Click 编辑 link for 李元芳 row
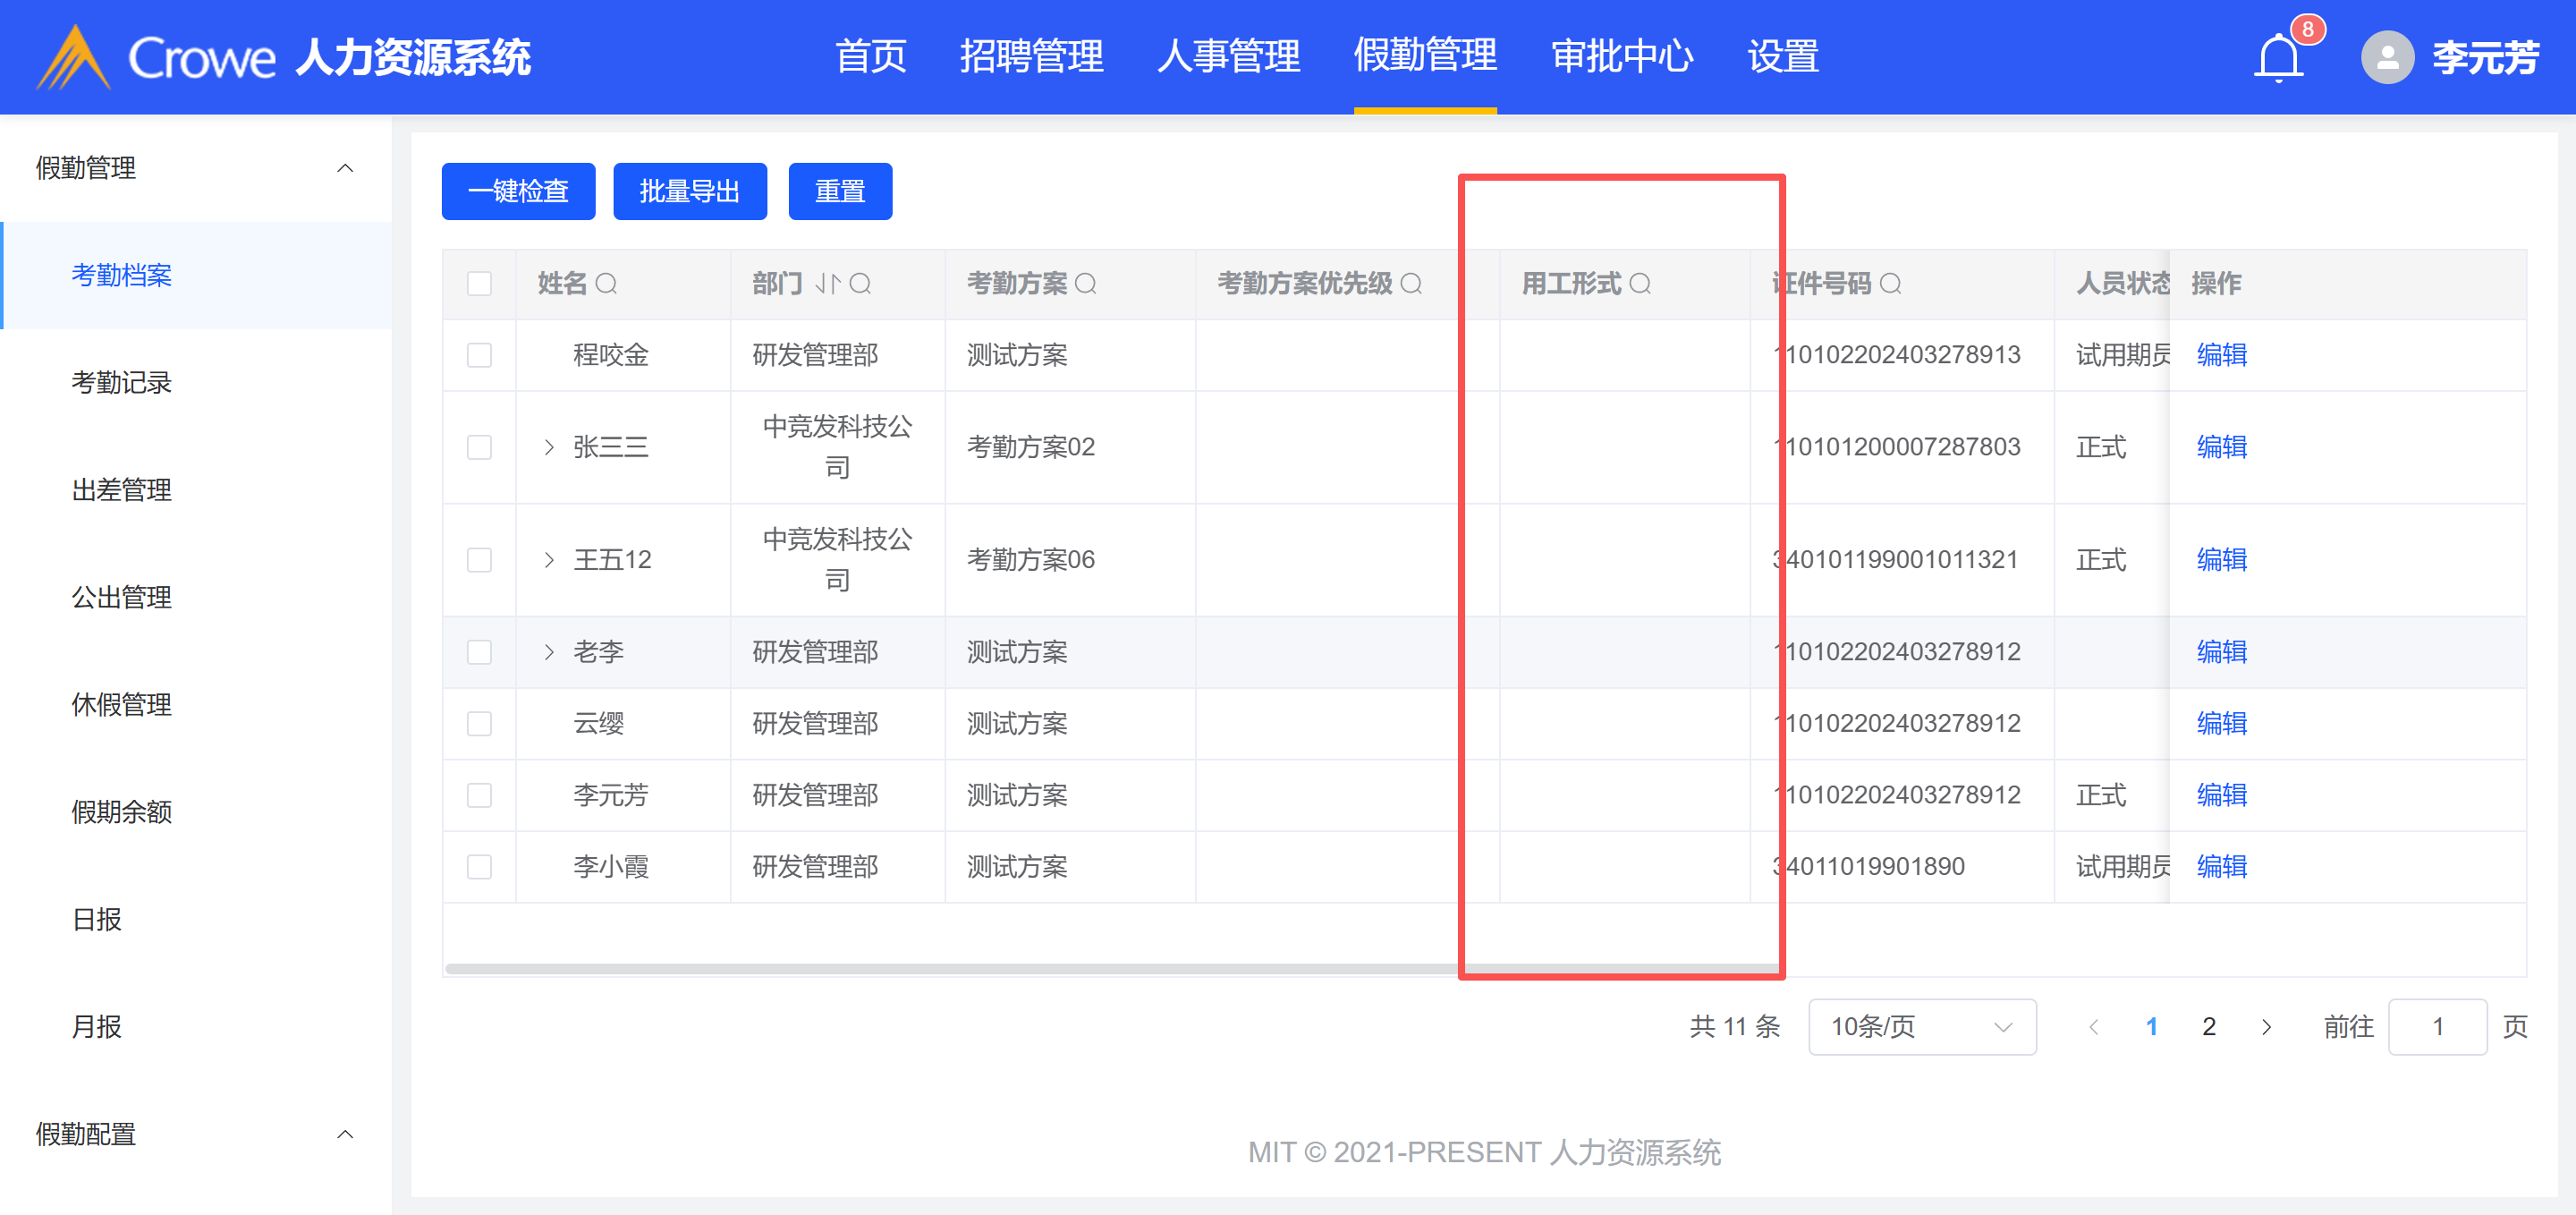The image size is (2576, 1215). tap(2221, 795)
